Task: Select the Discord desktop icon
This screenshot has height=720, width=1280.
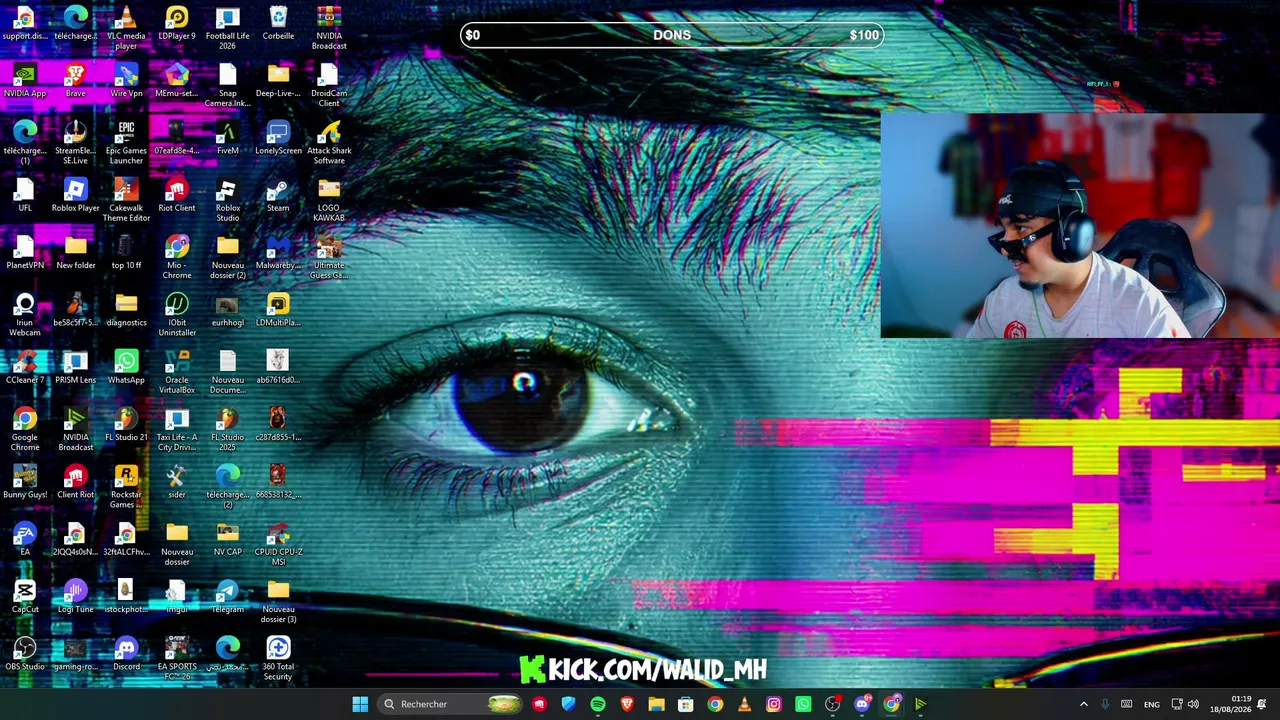Action: click(x=126, y=654)
